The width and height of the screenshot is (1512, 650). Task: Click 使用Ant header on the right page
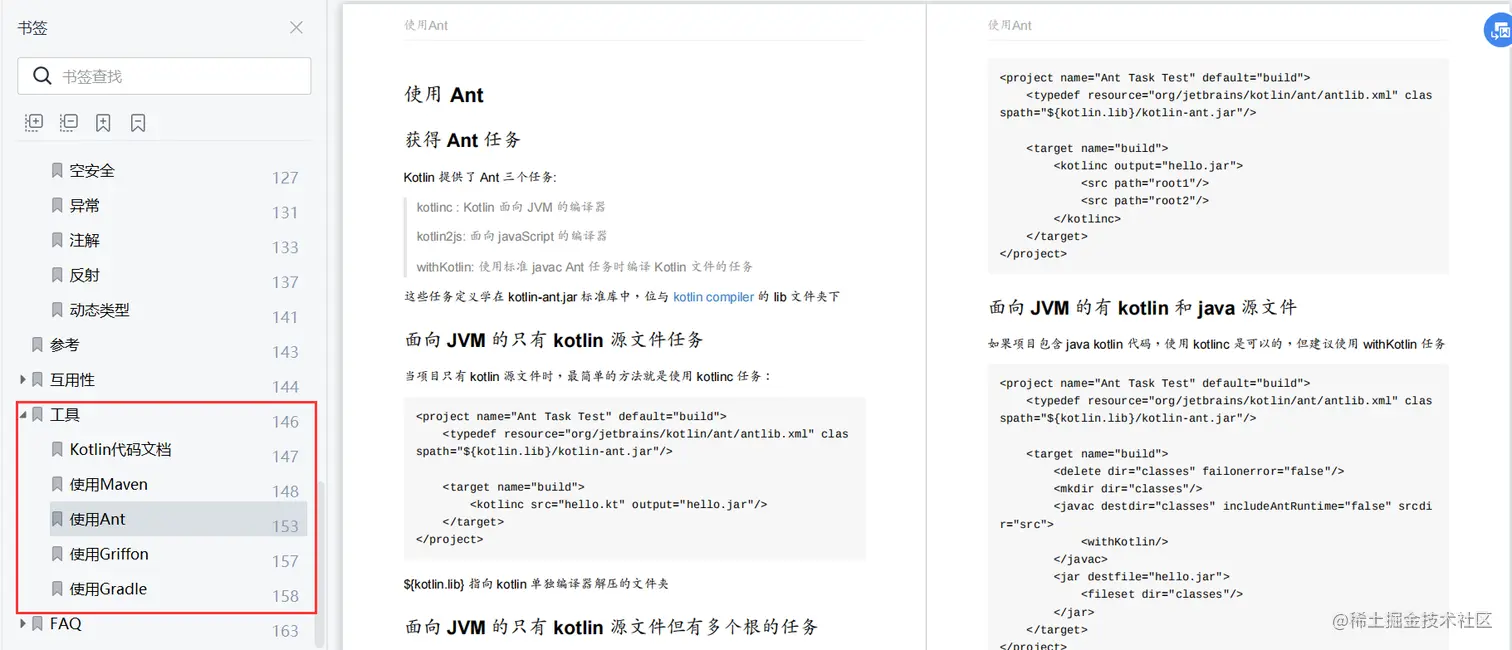coord(1010,25)
